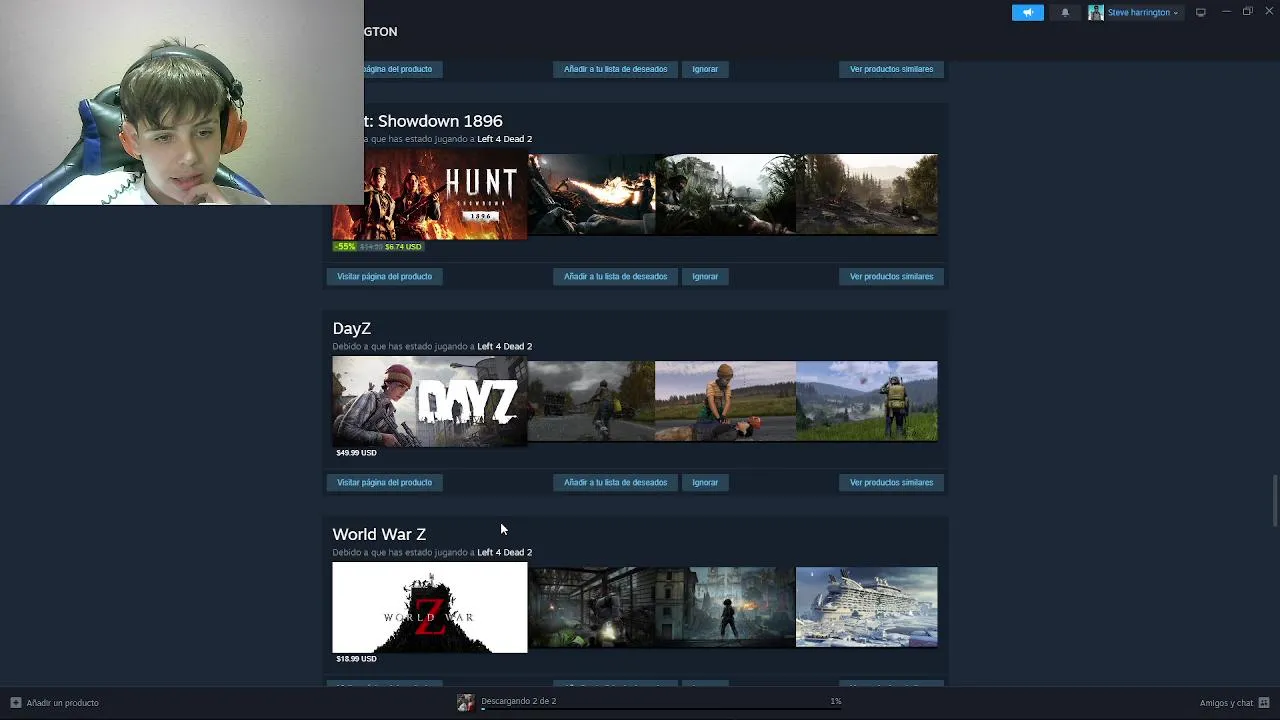Open World War Z warehouse screenshot

(591, 607)
